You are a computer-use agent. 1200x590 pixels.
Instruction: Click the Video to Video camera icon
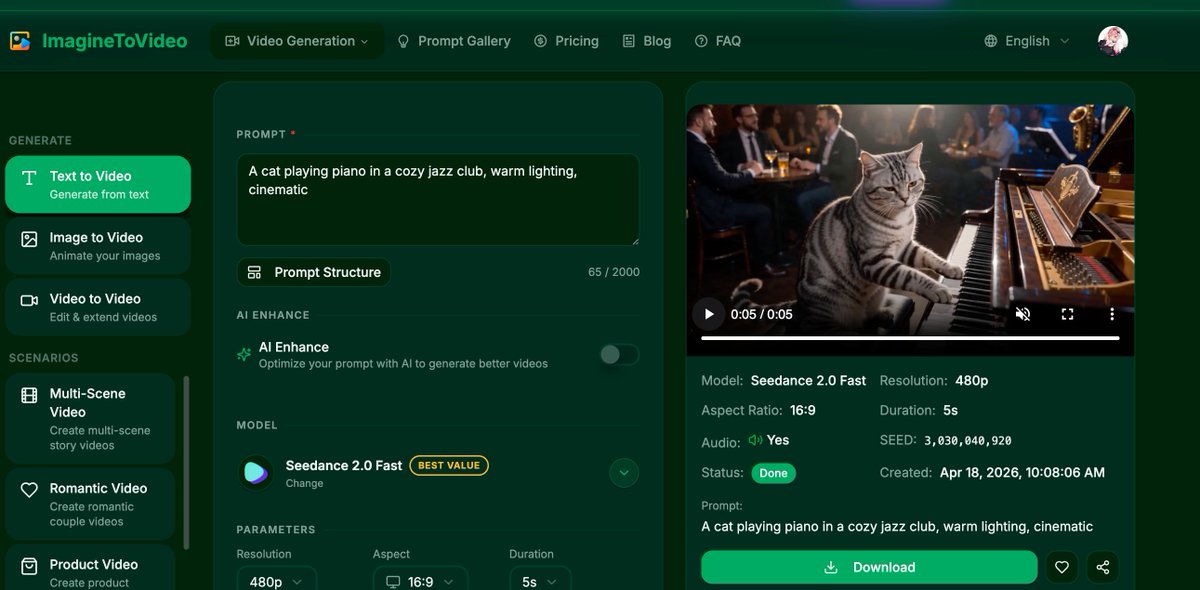point(29,300)
